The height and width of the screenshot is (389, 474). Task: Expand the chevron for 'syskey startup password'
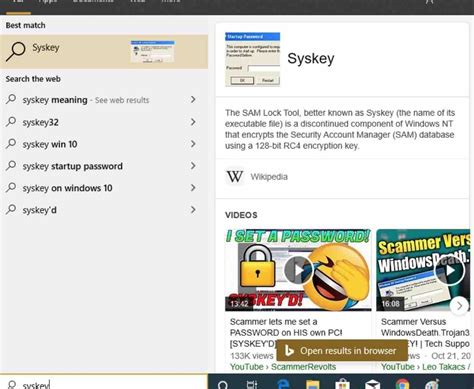193,166
